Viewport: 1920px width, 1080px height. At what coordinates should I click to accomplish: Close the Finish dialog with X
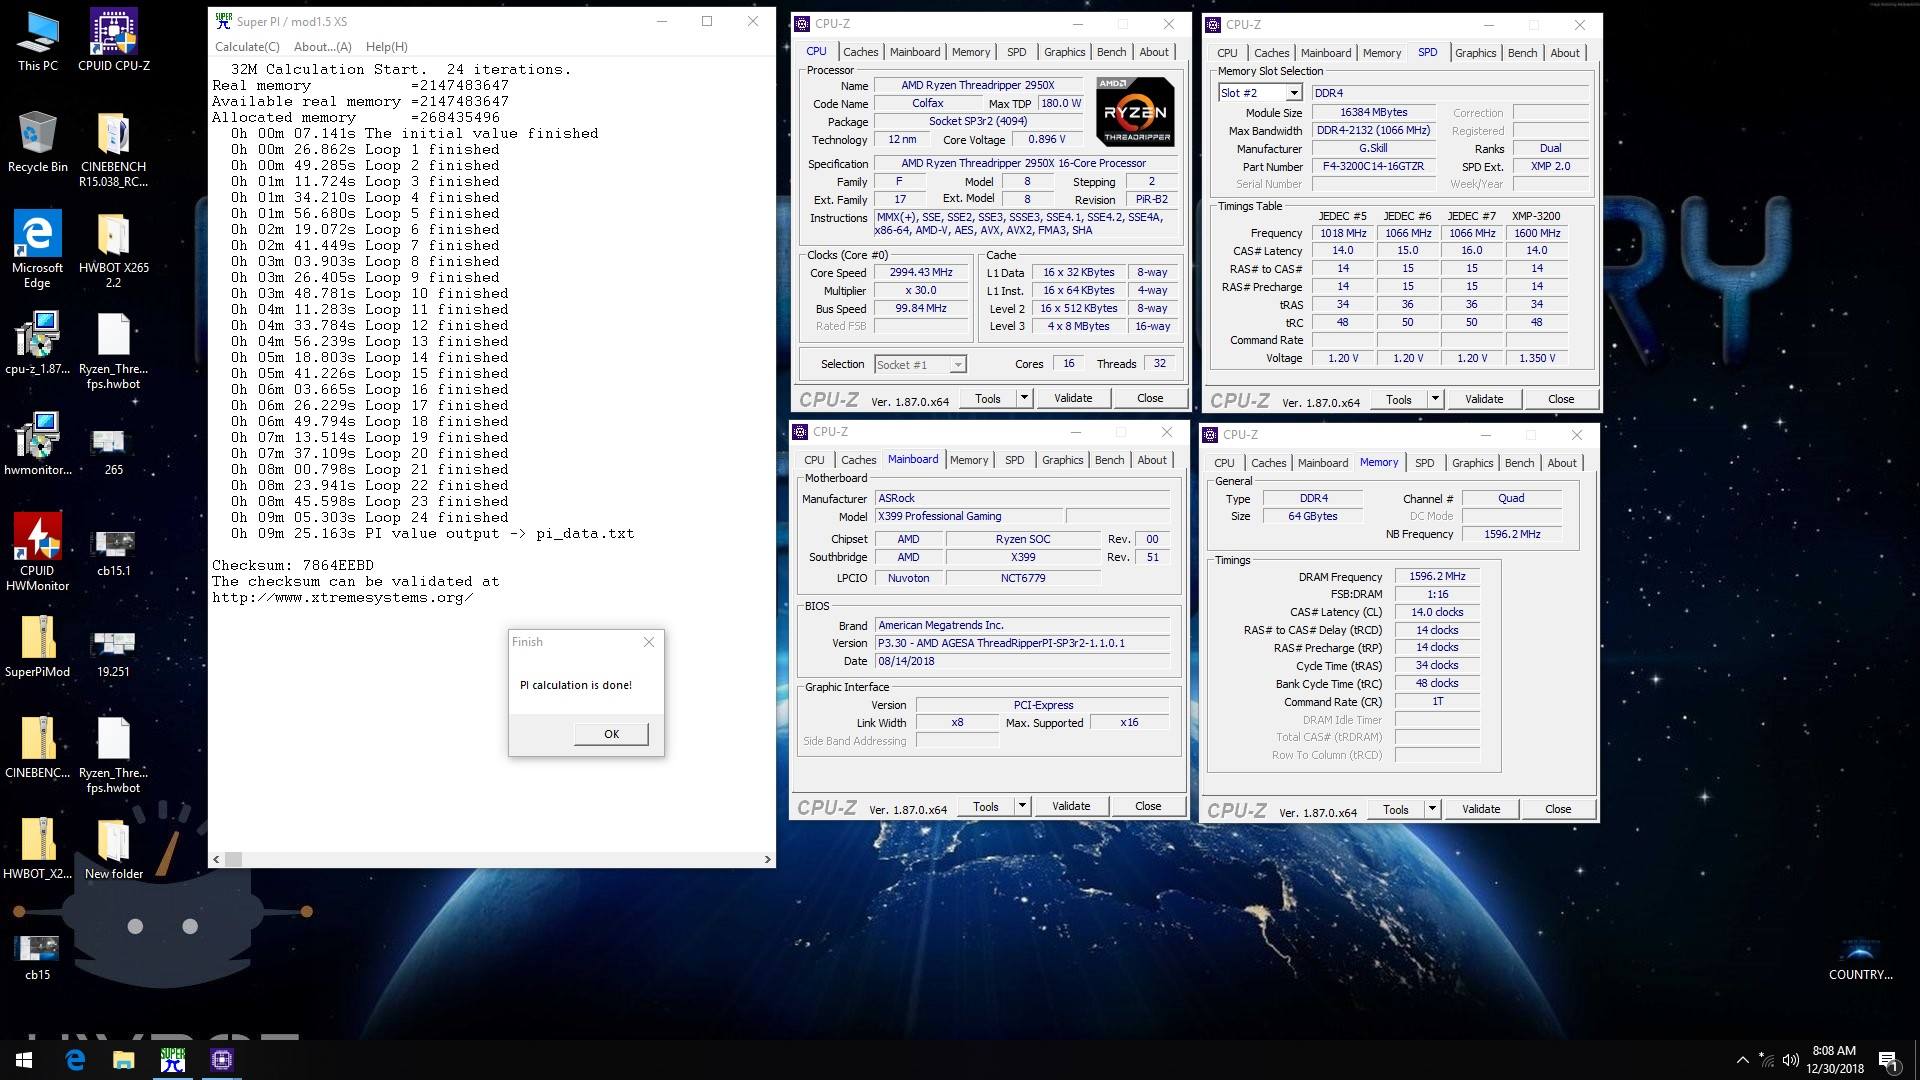648,642
